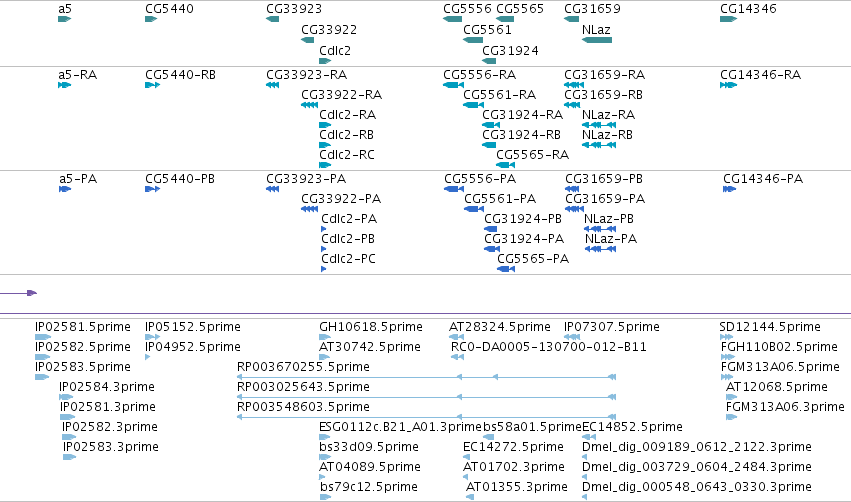Click label IP02584.3prime

click(106, 387)
